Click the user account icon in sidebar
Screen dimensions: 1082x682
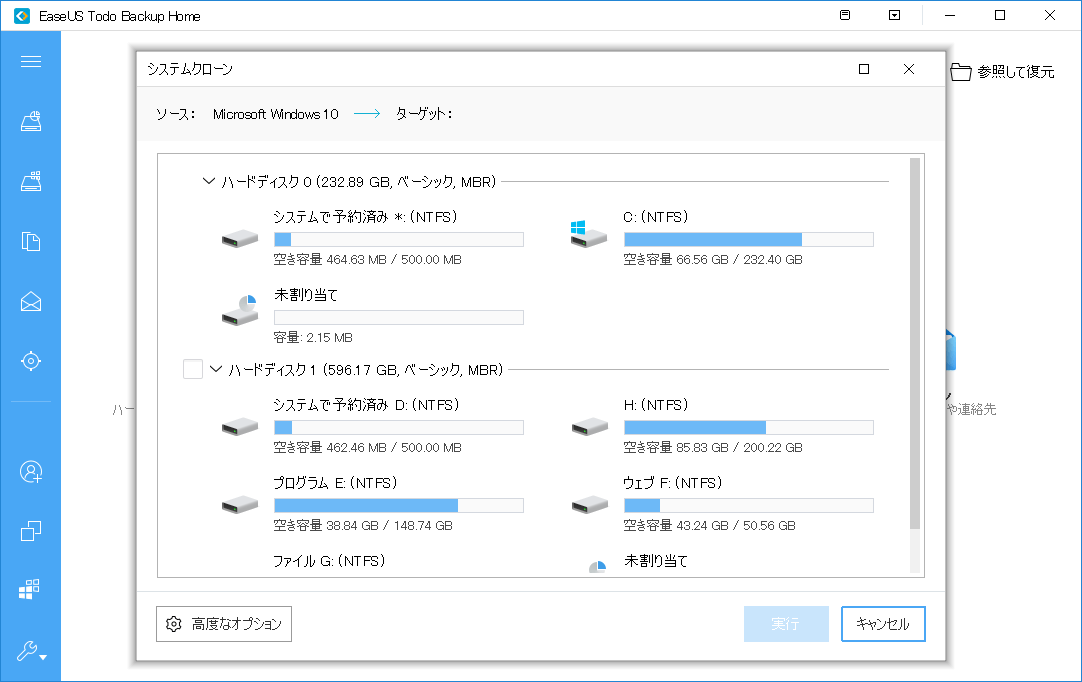click(30, 471)
